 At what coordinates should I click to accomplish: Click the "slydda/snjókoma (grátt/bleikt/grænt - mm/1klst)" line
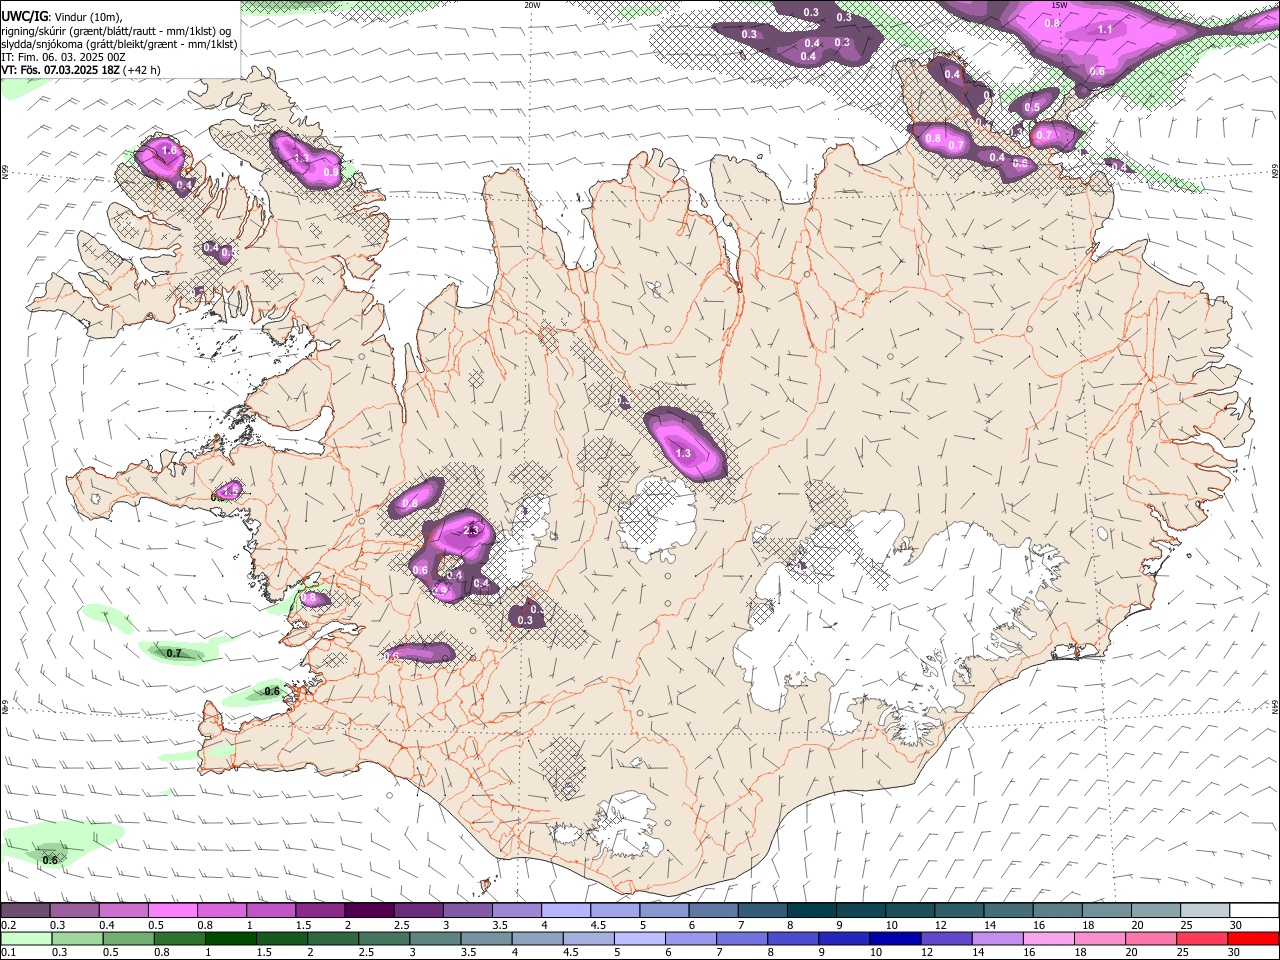119,44
